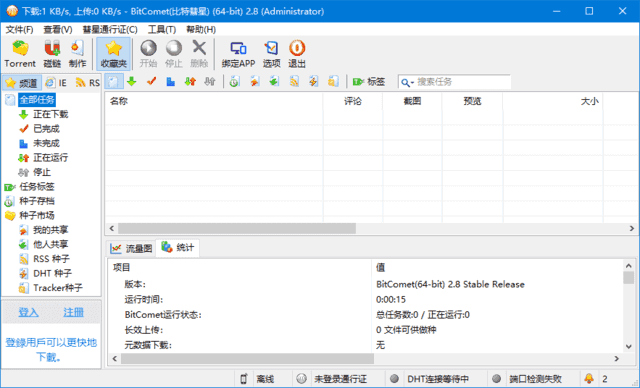This screenshot has height=388, width=640.
Task: Show all tasks filter icon in toolbar
Action: (x=113, y=82)
